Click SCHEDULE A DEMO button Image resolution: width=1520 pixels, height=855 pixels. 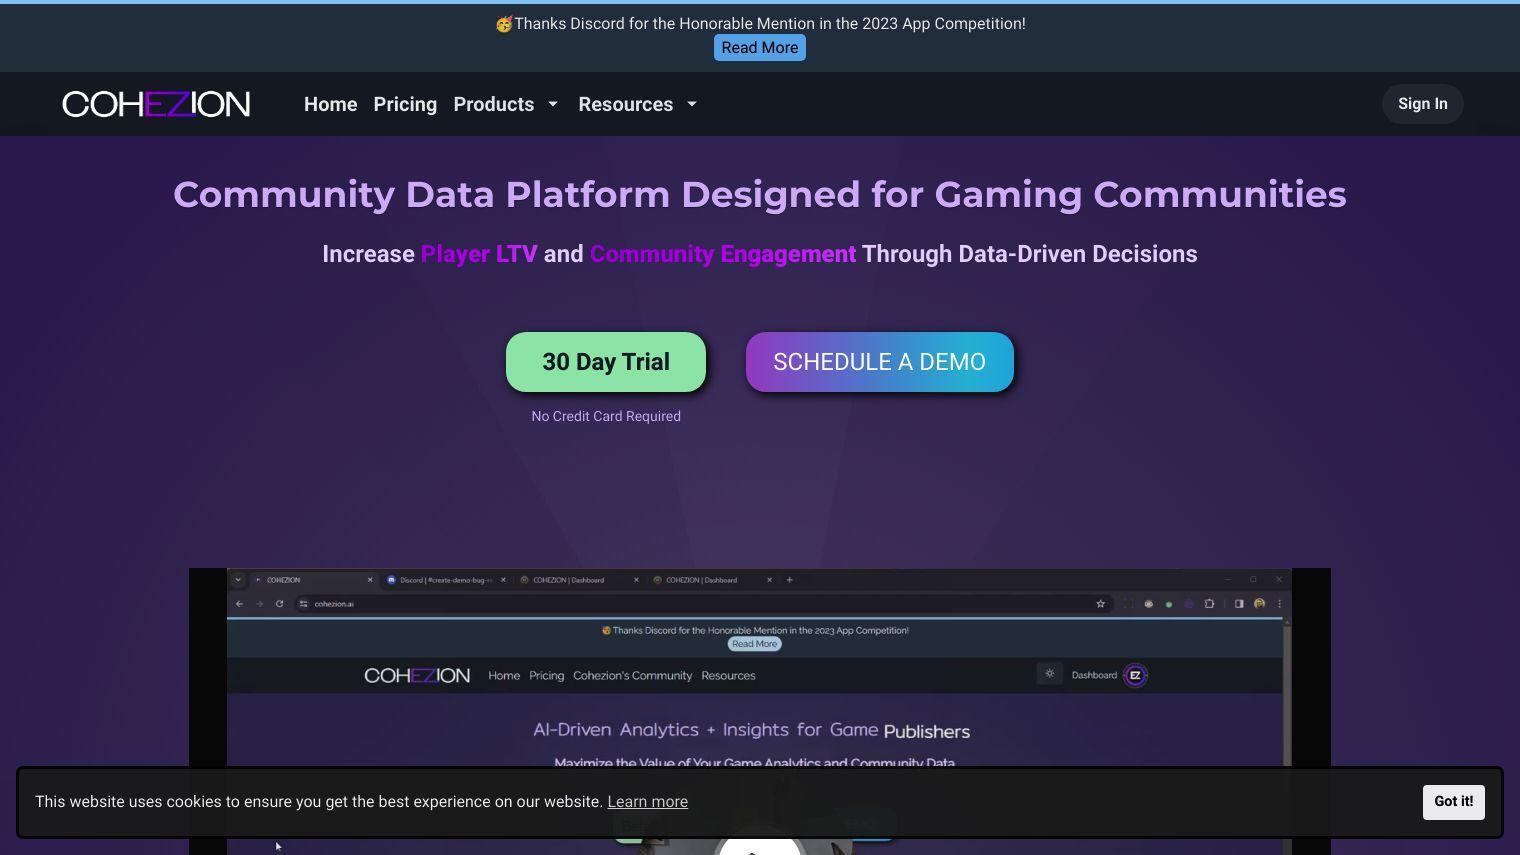(x=880, y=362)
